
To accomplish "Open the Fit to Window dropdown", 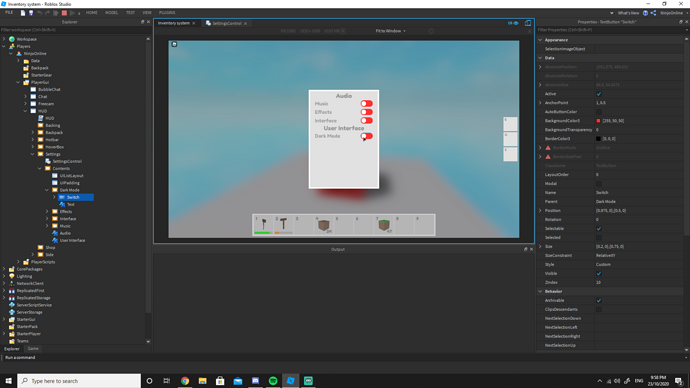I will click(391, 31).
